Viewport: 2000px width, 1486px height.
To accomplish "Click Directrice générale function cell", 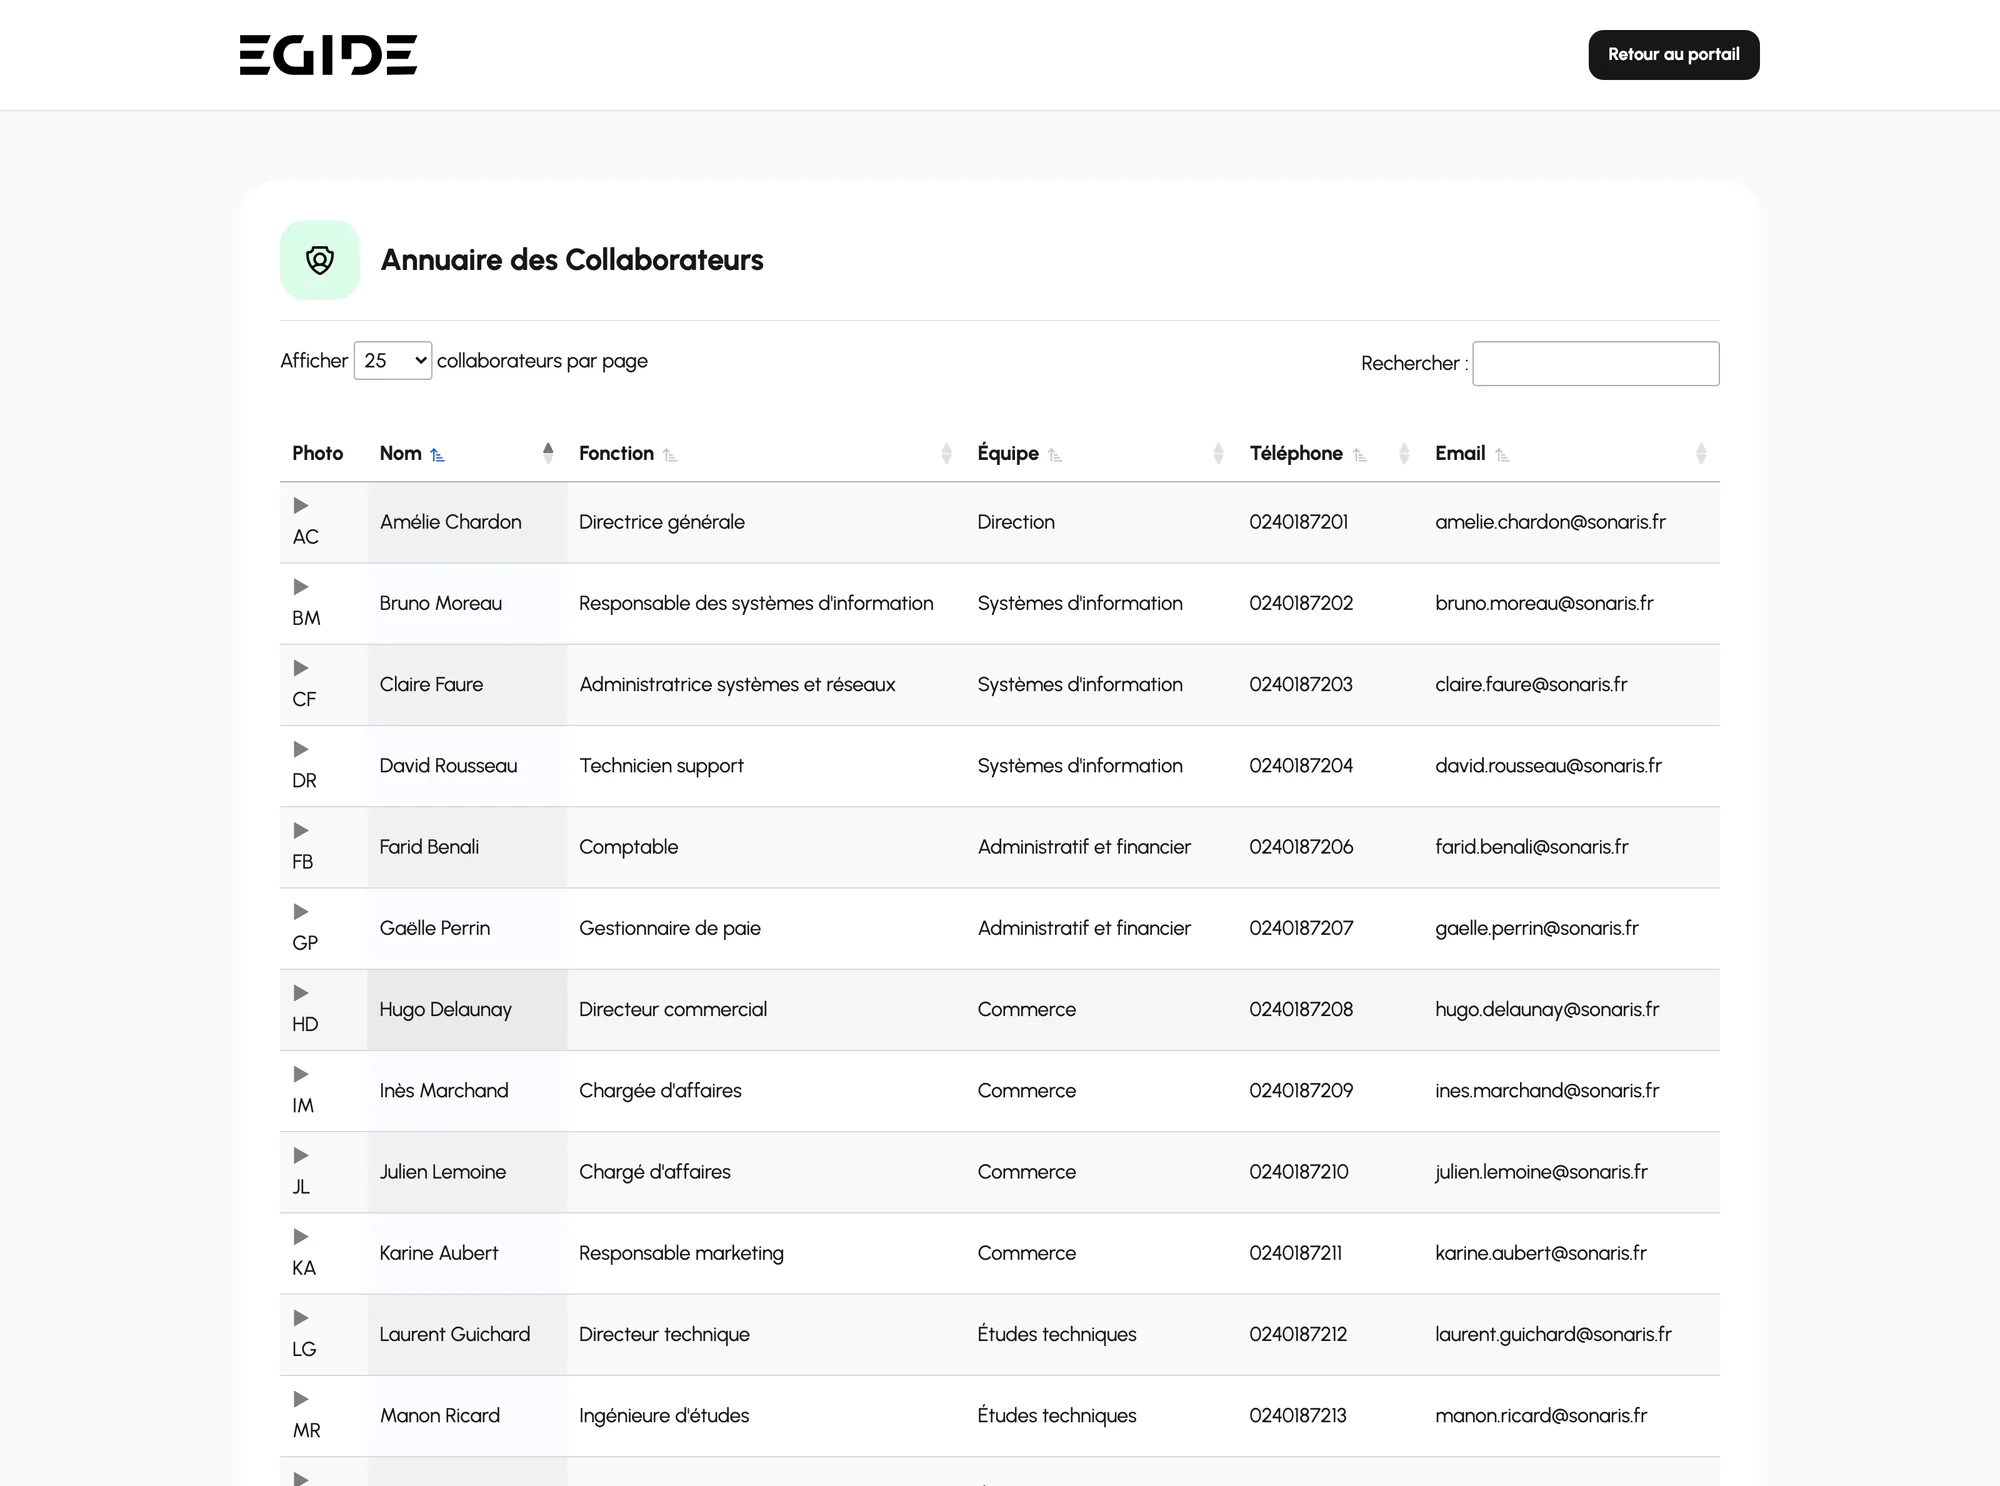I will (662, 522).
